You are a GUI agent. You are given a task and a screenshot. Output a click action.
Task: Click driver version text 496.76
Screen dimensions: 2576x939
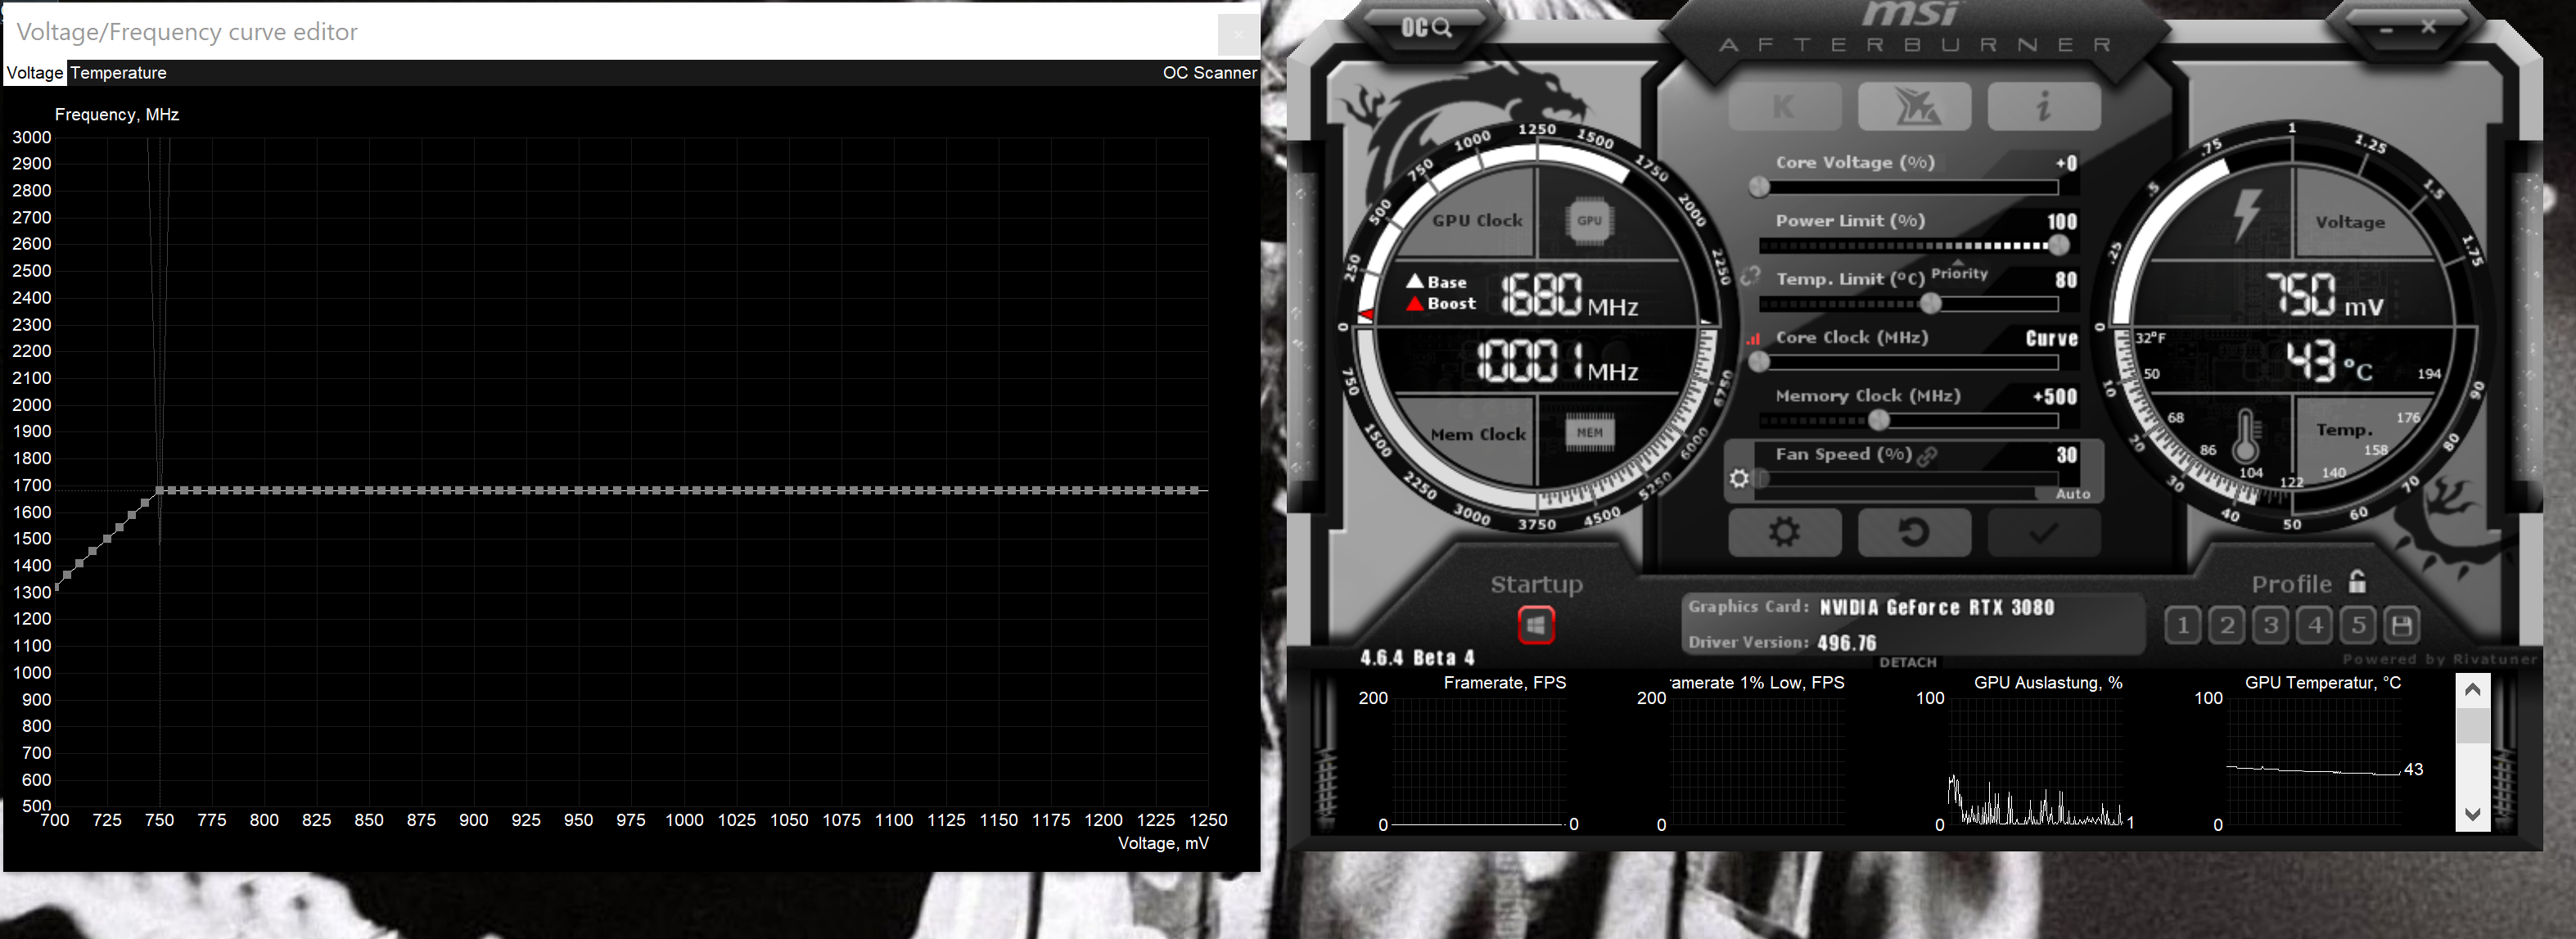[1846, 643]
